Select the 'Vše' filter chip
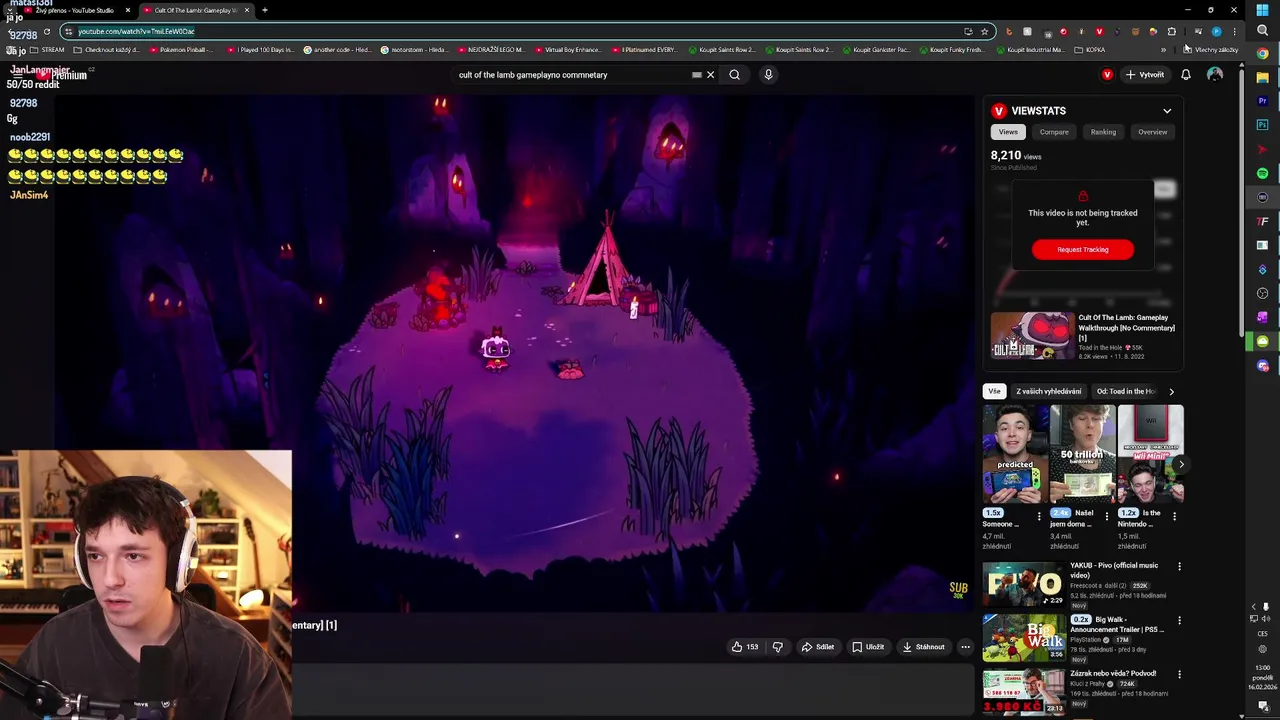This screenshot has width=1280, height=720. [994, 391]
